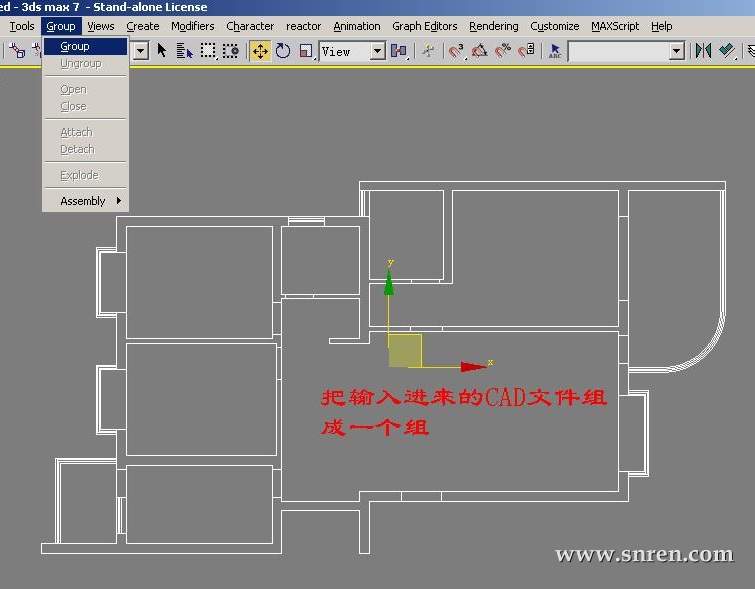
Task: Open the Rendering menu
Action: [x=494, y=26]
